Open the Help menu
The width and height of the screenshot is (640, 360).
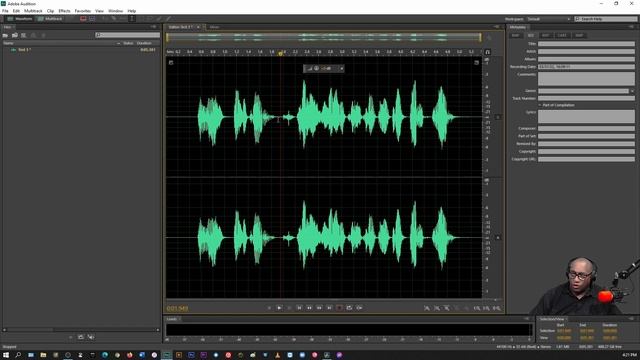(131, 11)
